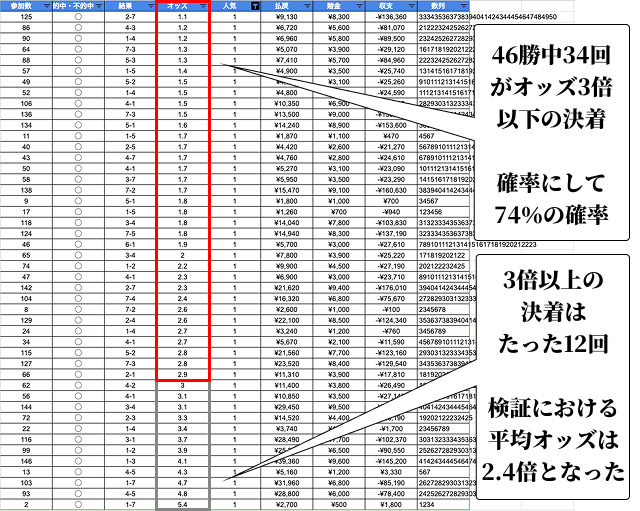
Task: Select the payout cell ¥21,620
Action: click(286, 288)
